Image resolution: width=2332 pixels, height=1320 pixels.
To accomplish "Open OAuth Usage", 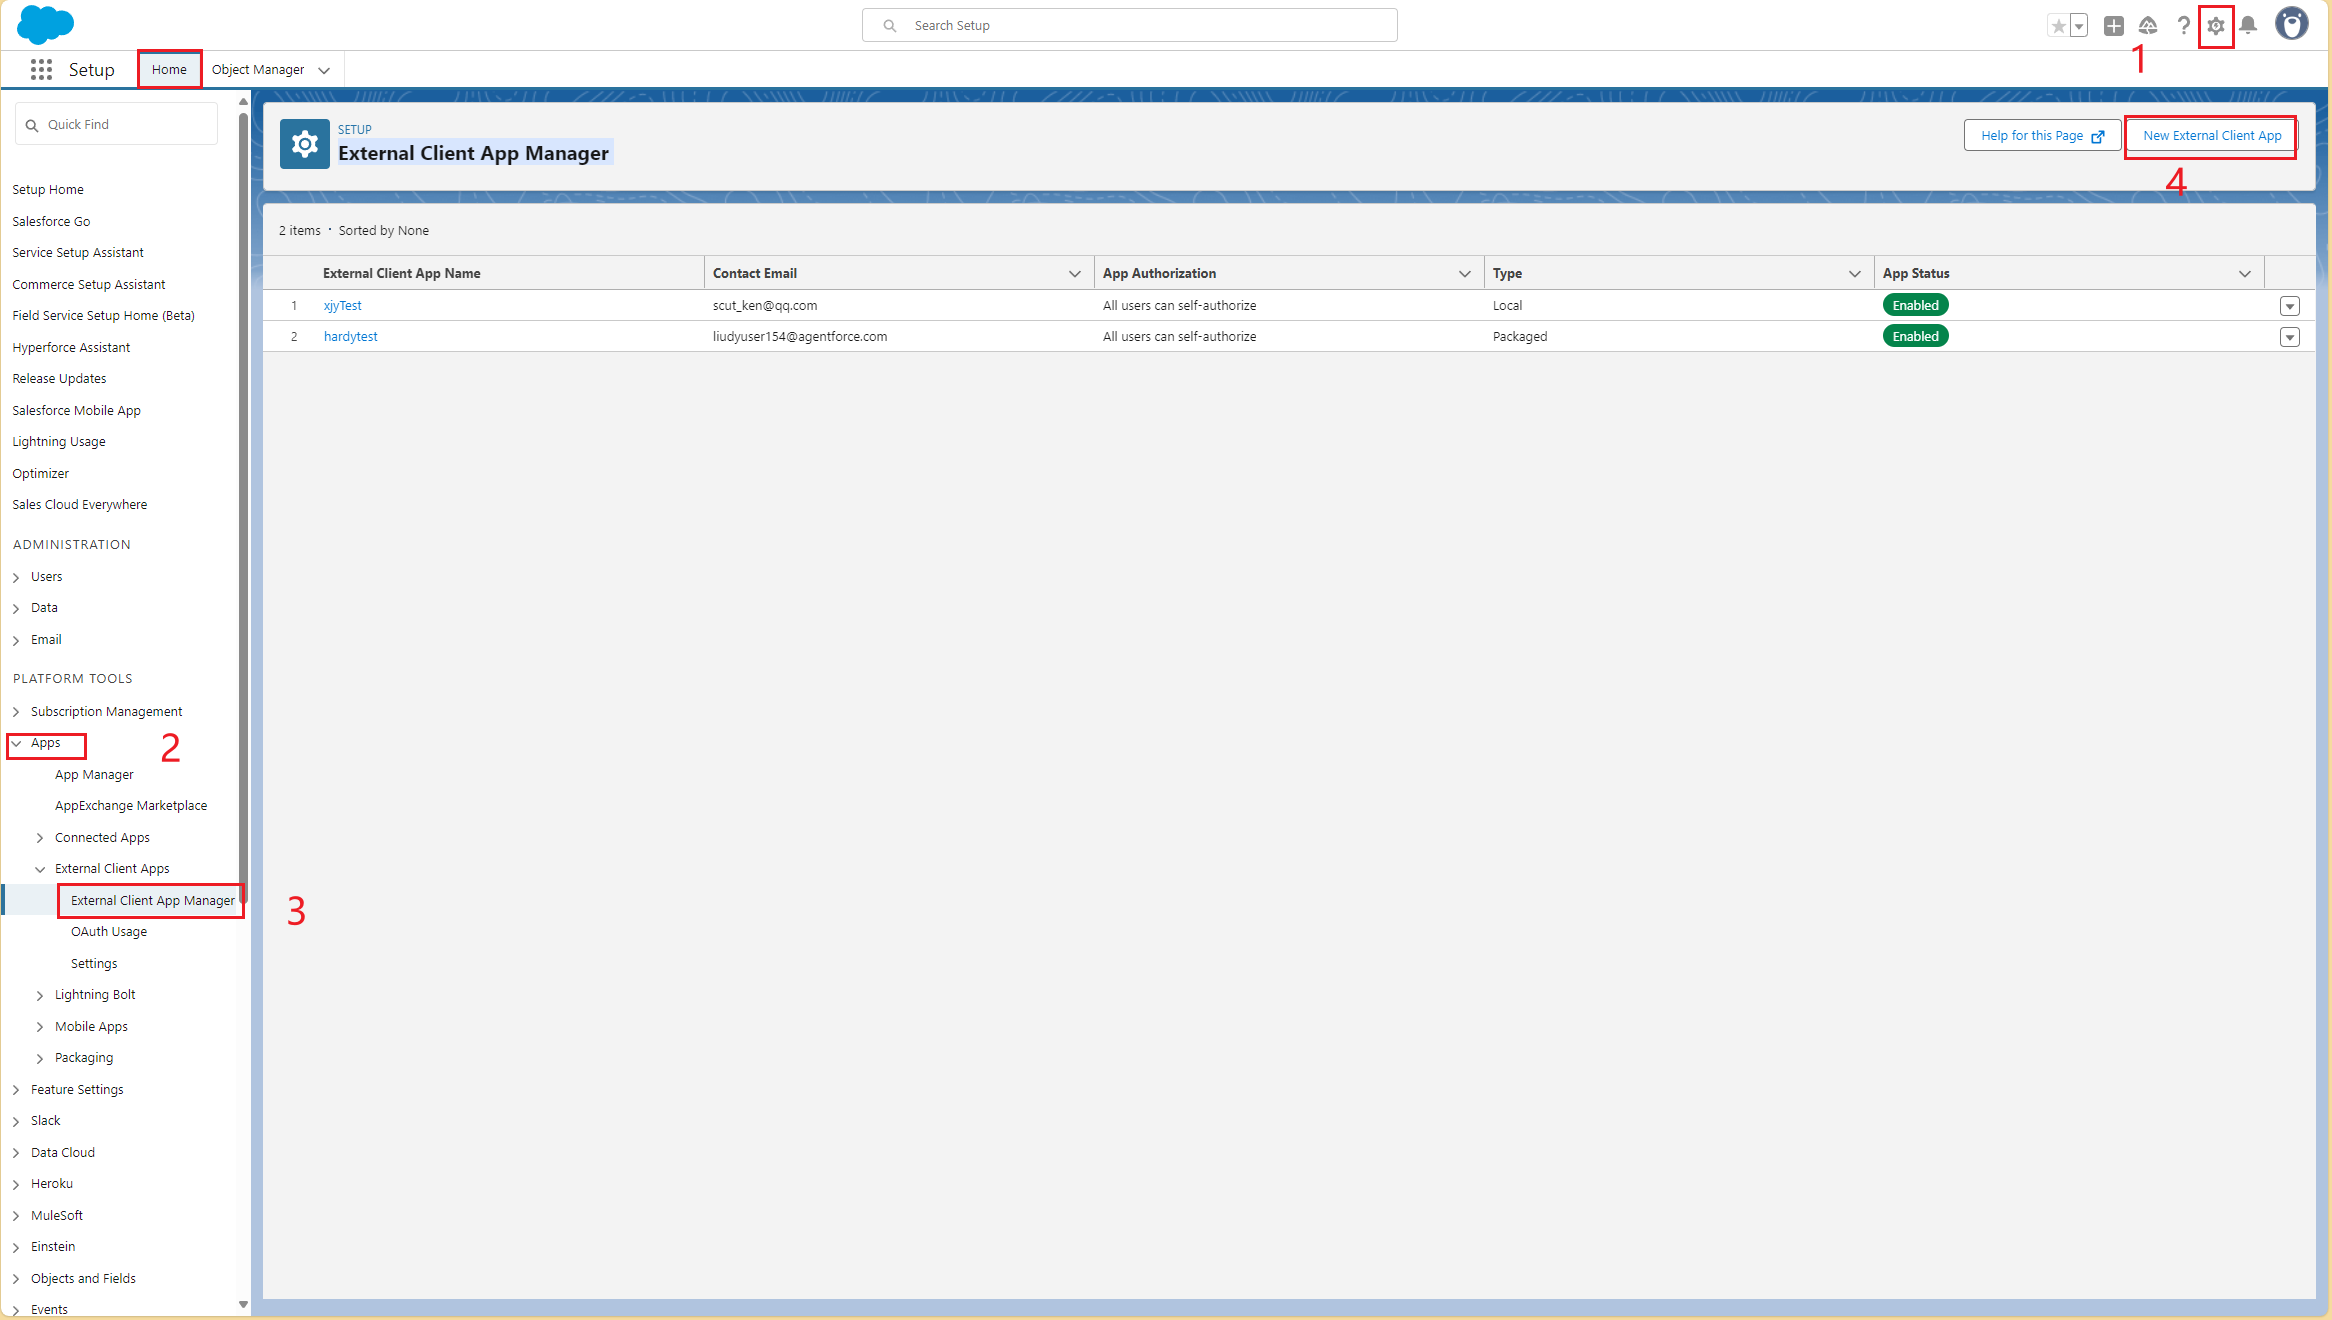I will (x=109, y=931).
